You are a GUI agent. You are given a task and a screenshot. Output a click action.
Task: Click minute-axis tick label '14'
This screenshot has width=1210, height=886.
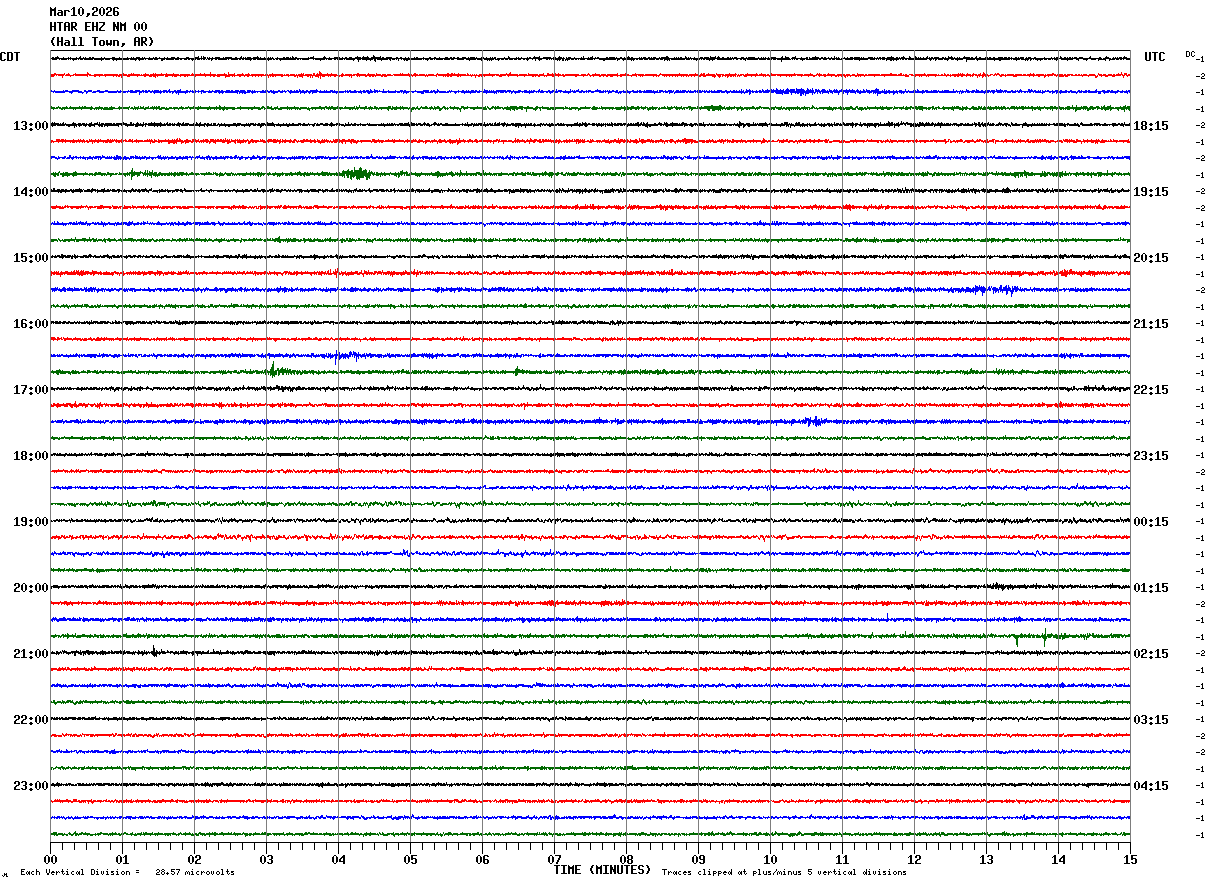pyautogui.click(x=1058, y=860)
